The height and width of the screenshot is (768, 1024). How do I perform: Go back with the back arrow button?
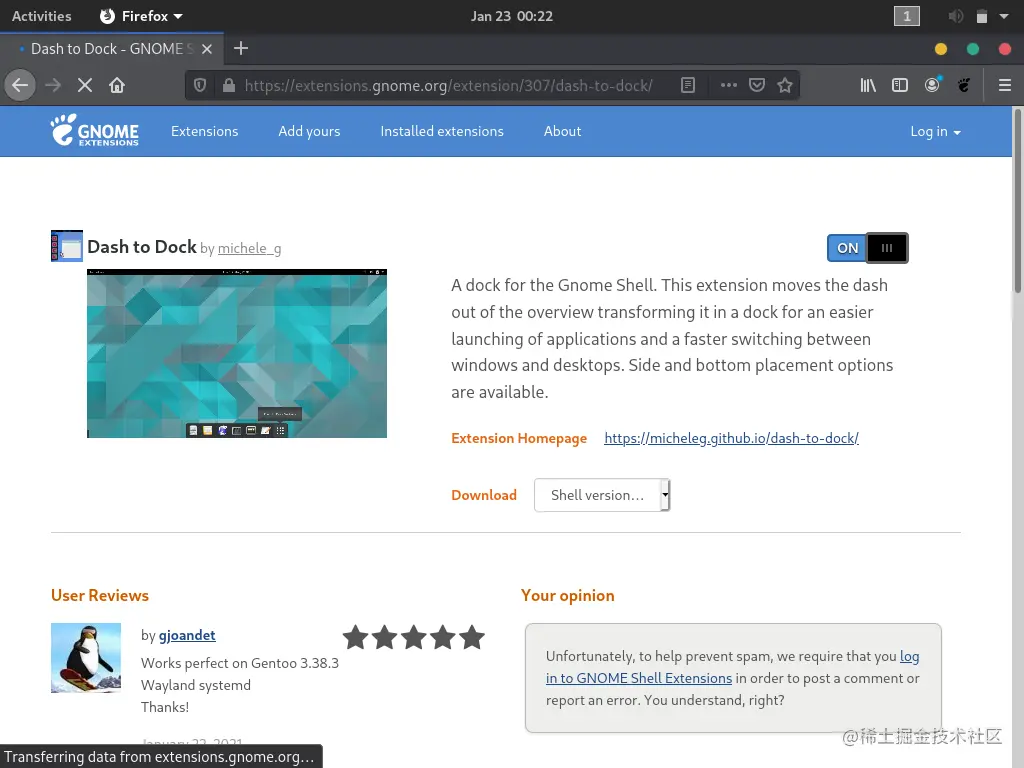[20, 86]
